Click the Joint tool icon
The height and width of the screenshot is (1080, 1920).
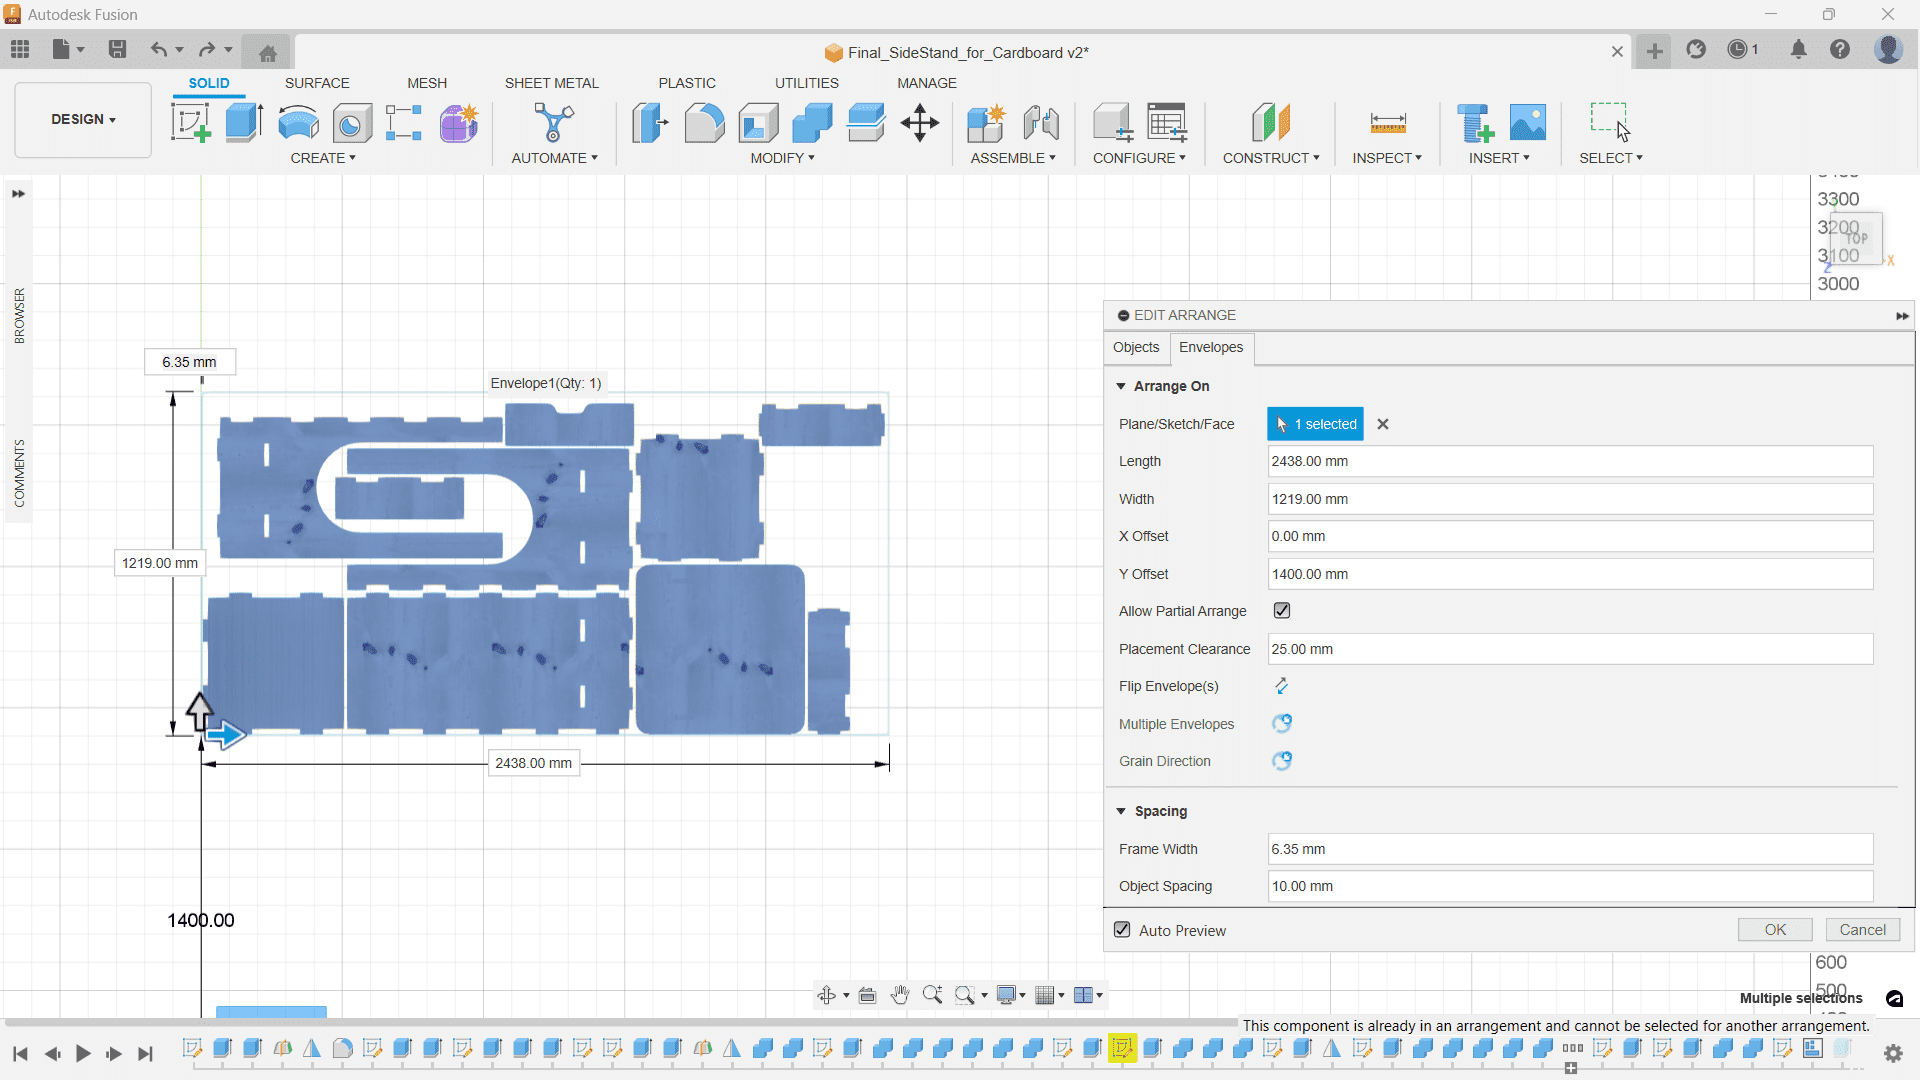[x=1041, y=123]
